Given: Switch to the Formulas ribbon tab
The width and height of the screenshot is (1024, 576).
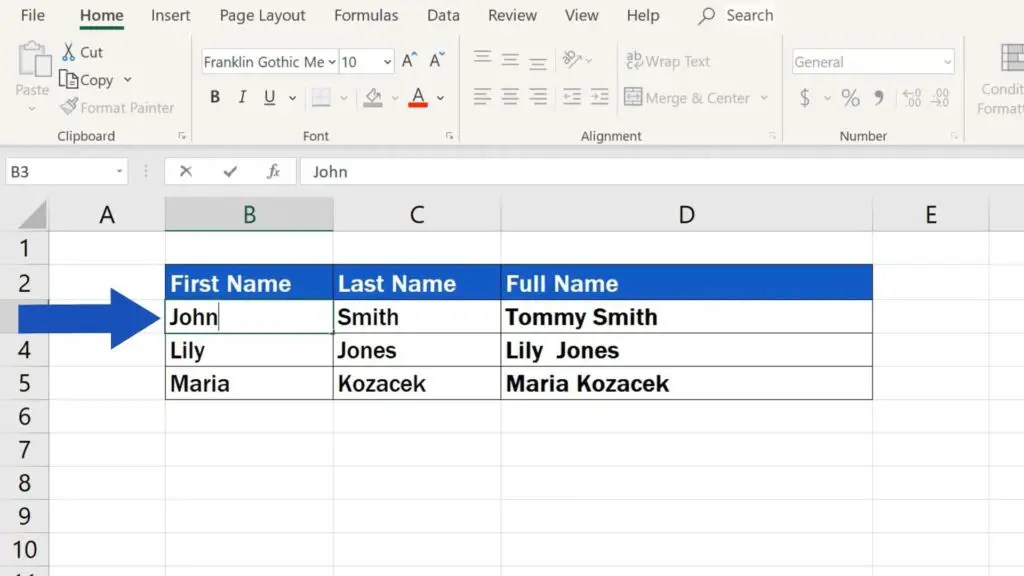Looking at the screenshot, I should point(366,15).
